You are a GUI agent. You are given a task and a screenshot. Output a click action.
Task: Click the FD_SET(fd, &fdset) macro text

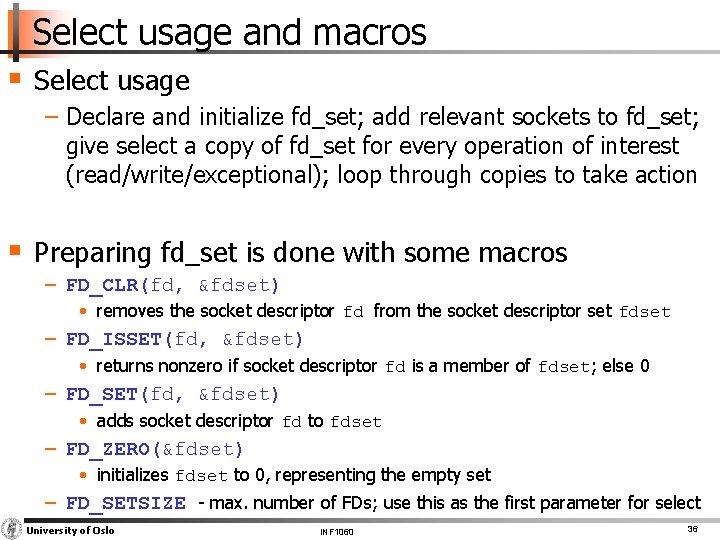click(x=173, y=394)
